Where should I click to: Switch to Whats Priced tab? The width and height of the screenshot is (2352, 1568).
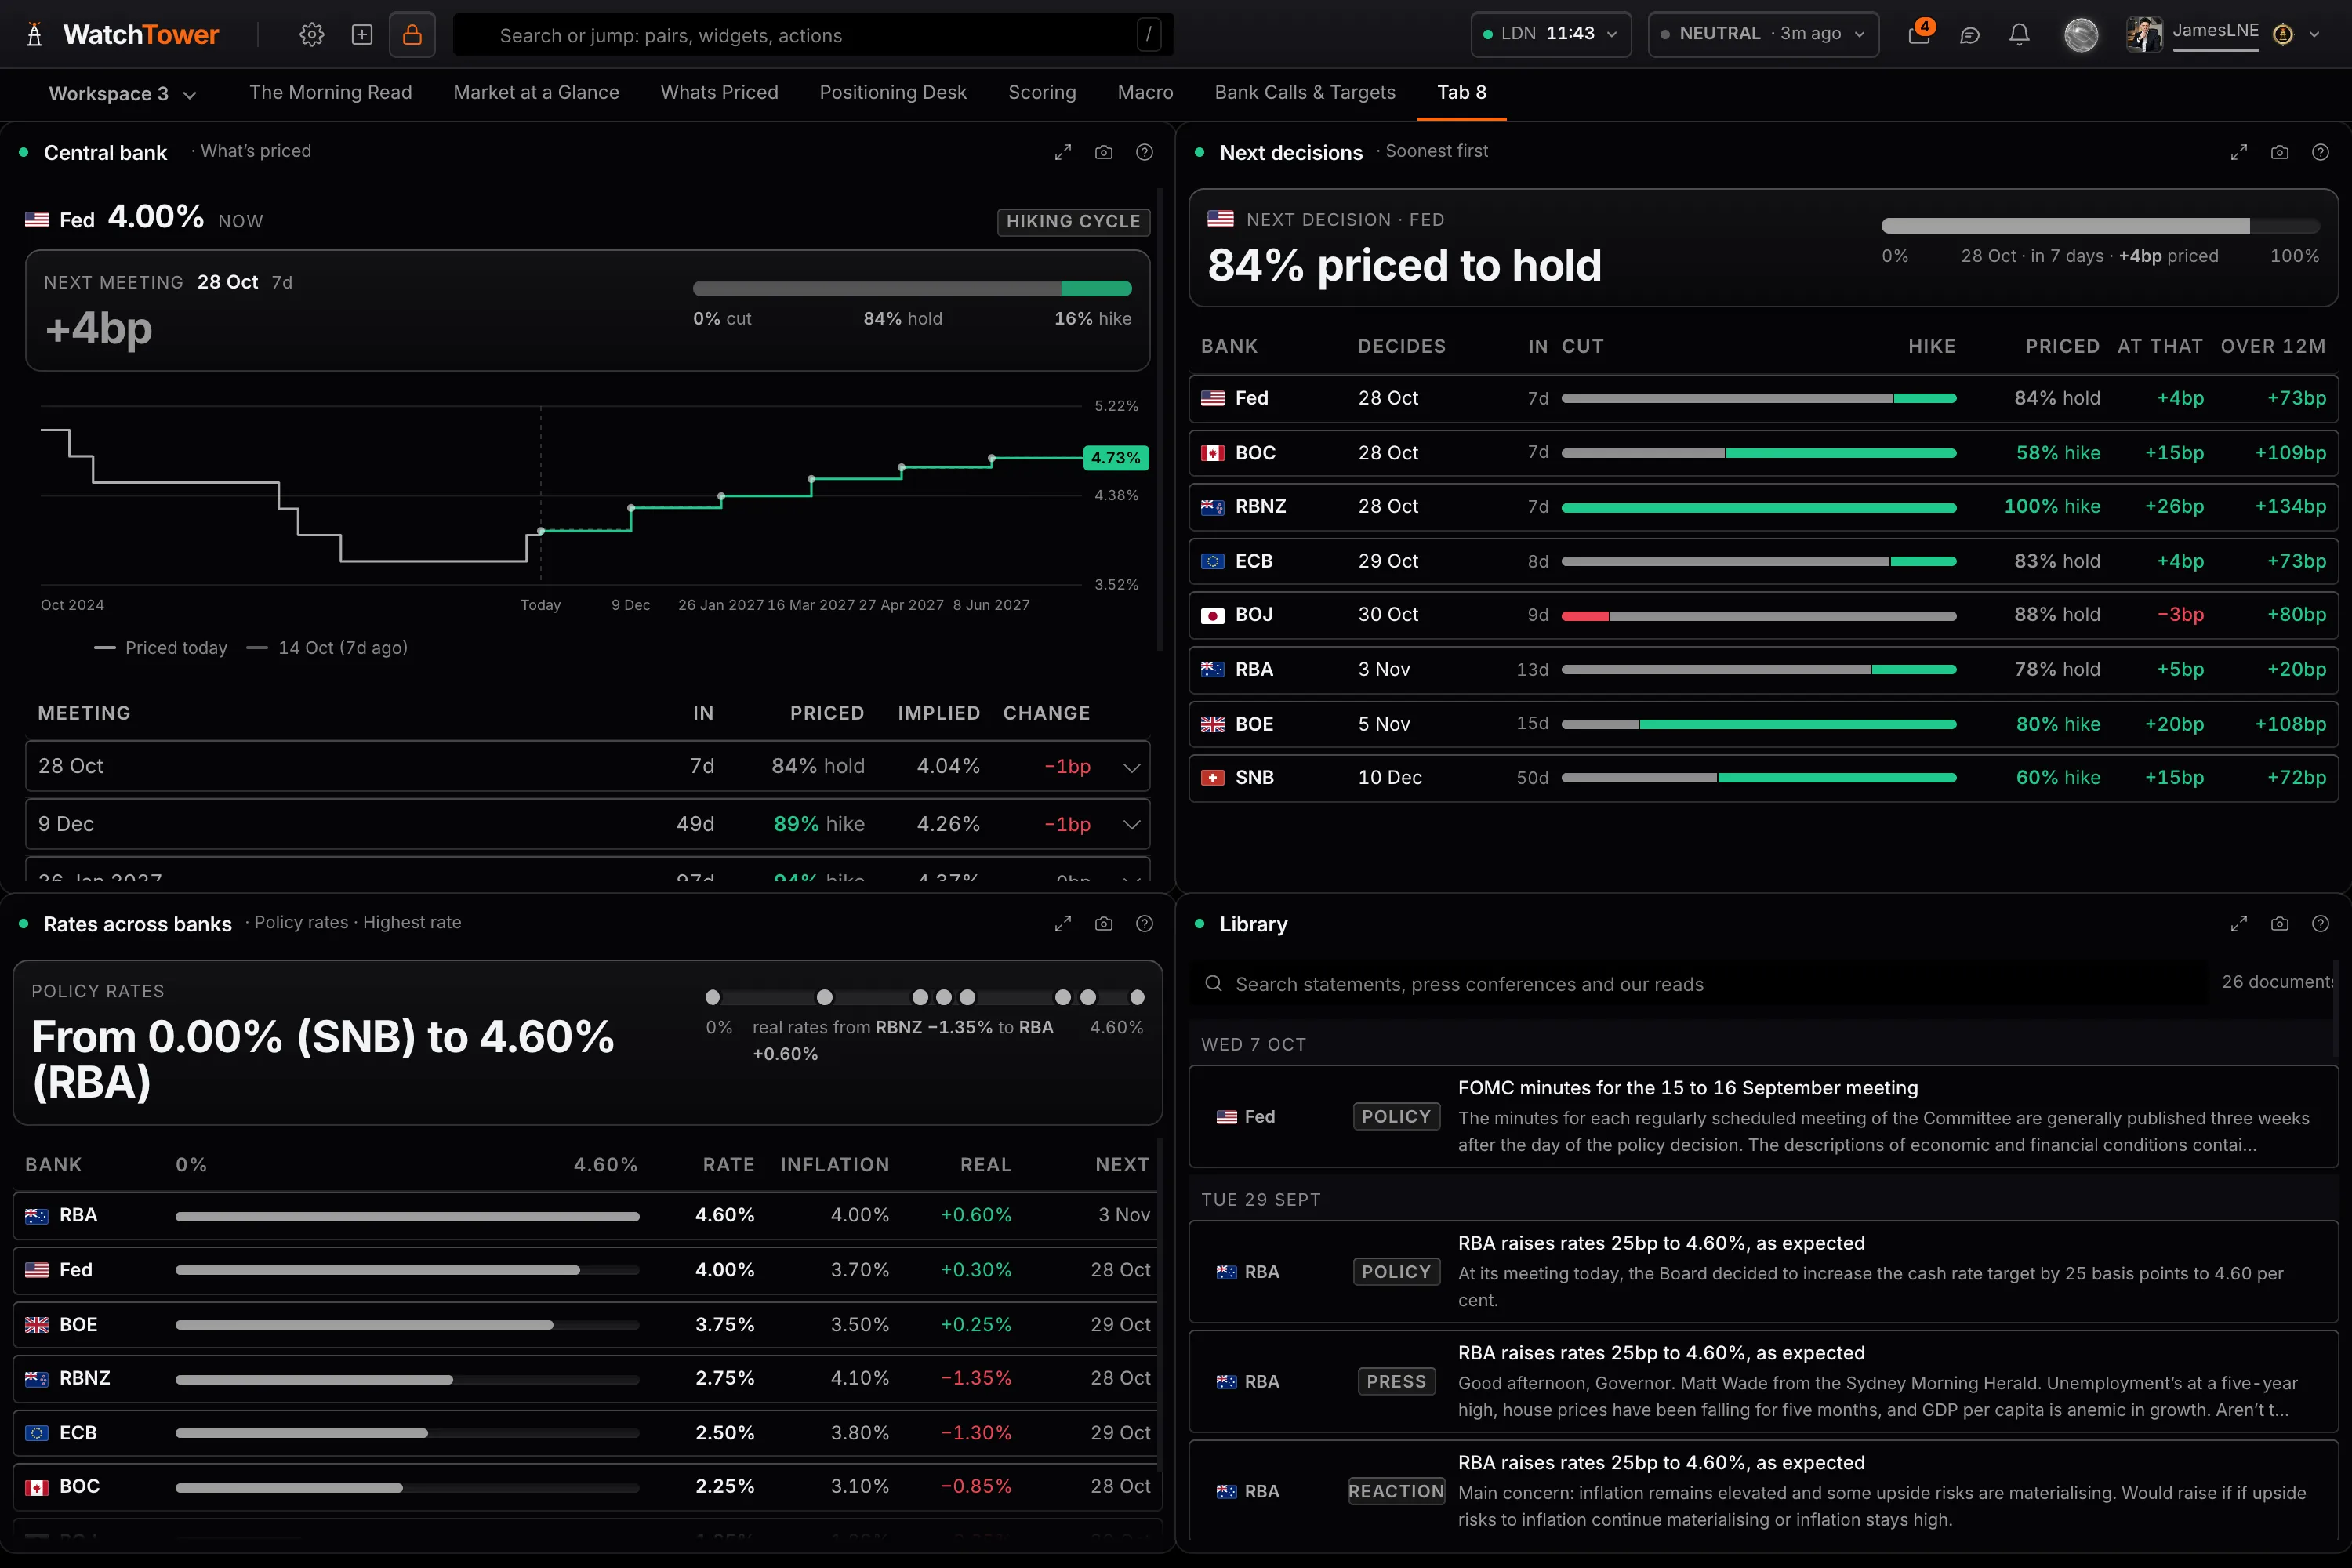tap(719, 93)
